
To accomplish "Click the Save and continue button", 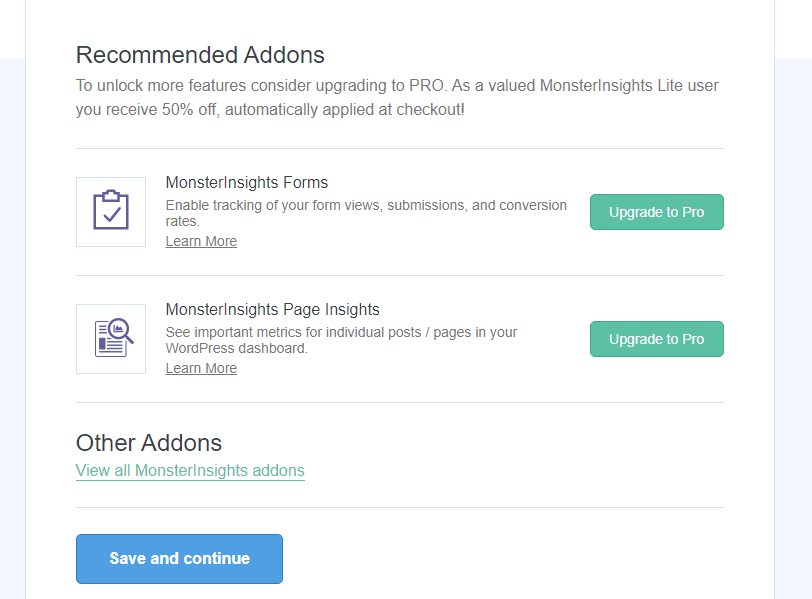I will point(179,559).
